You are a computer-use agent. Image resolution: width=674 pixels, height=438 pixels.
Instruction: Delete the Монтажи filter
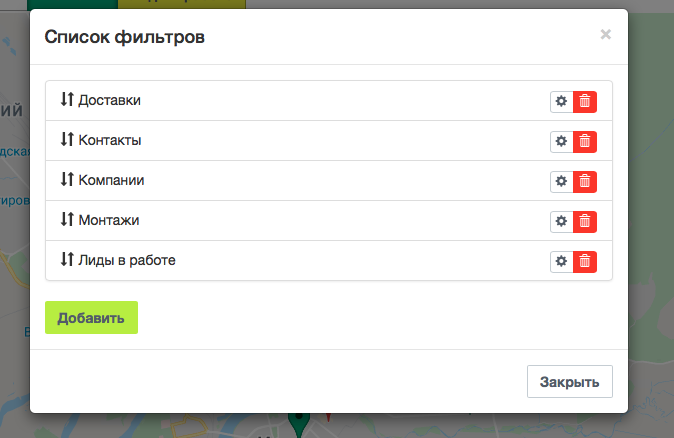pos(585,221)
